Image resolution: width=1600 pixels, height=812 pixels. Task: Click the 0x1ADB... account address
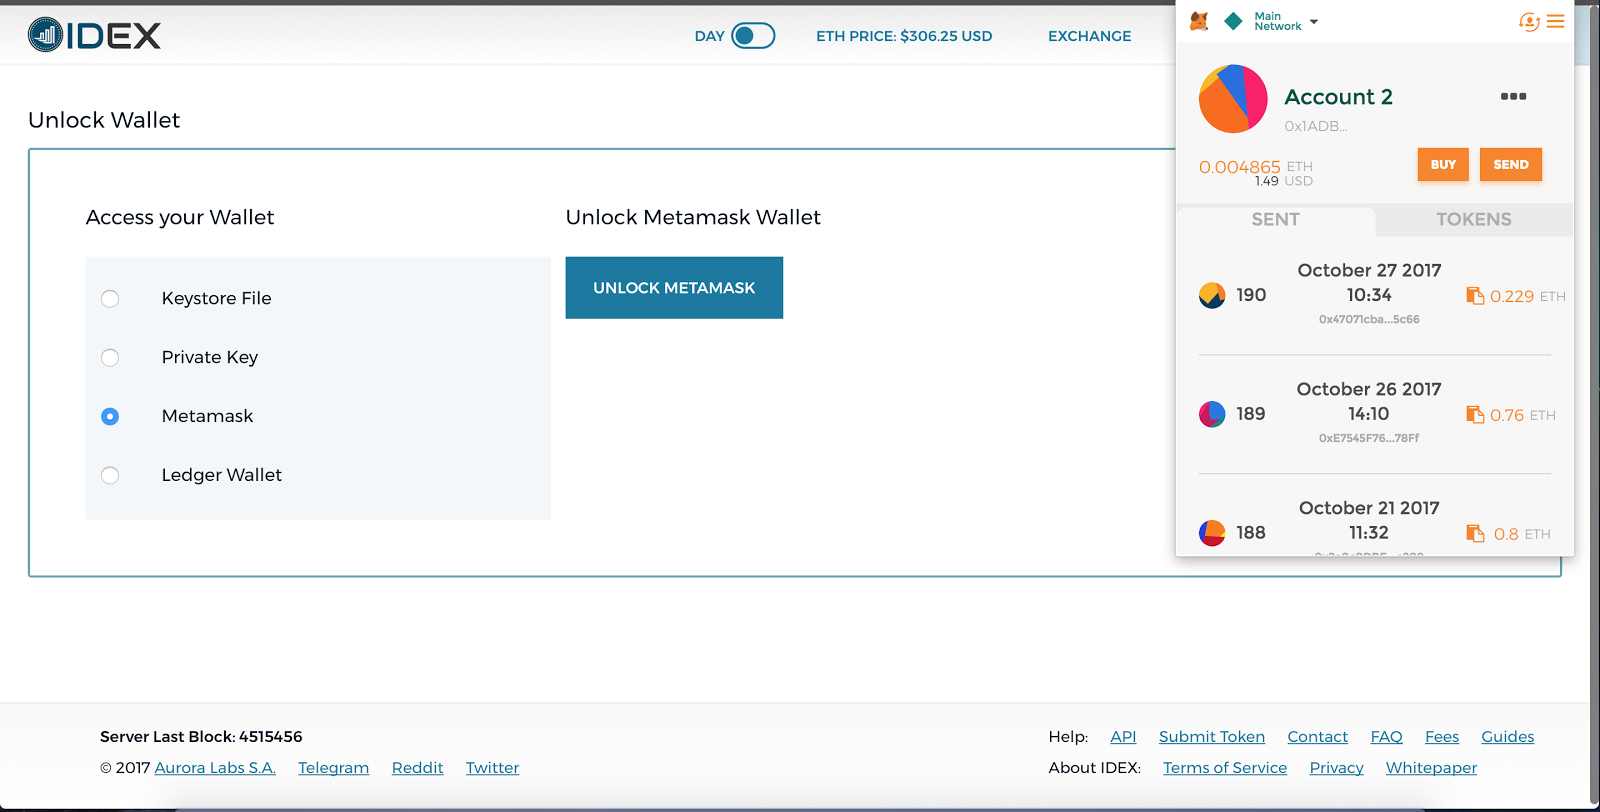coord(1315,126)
